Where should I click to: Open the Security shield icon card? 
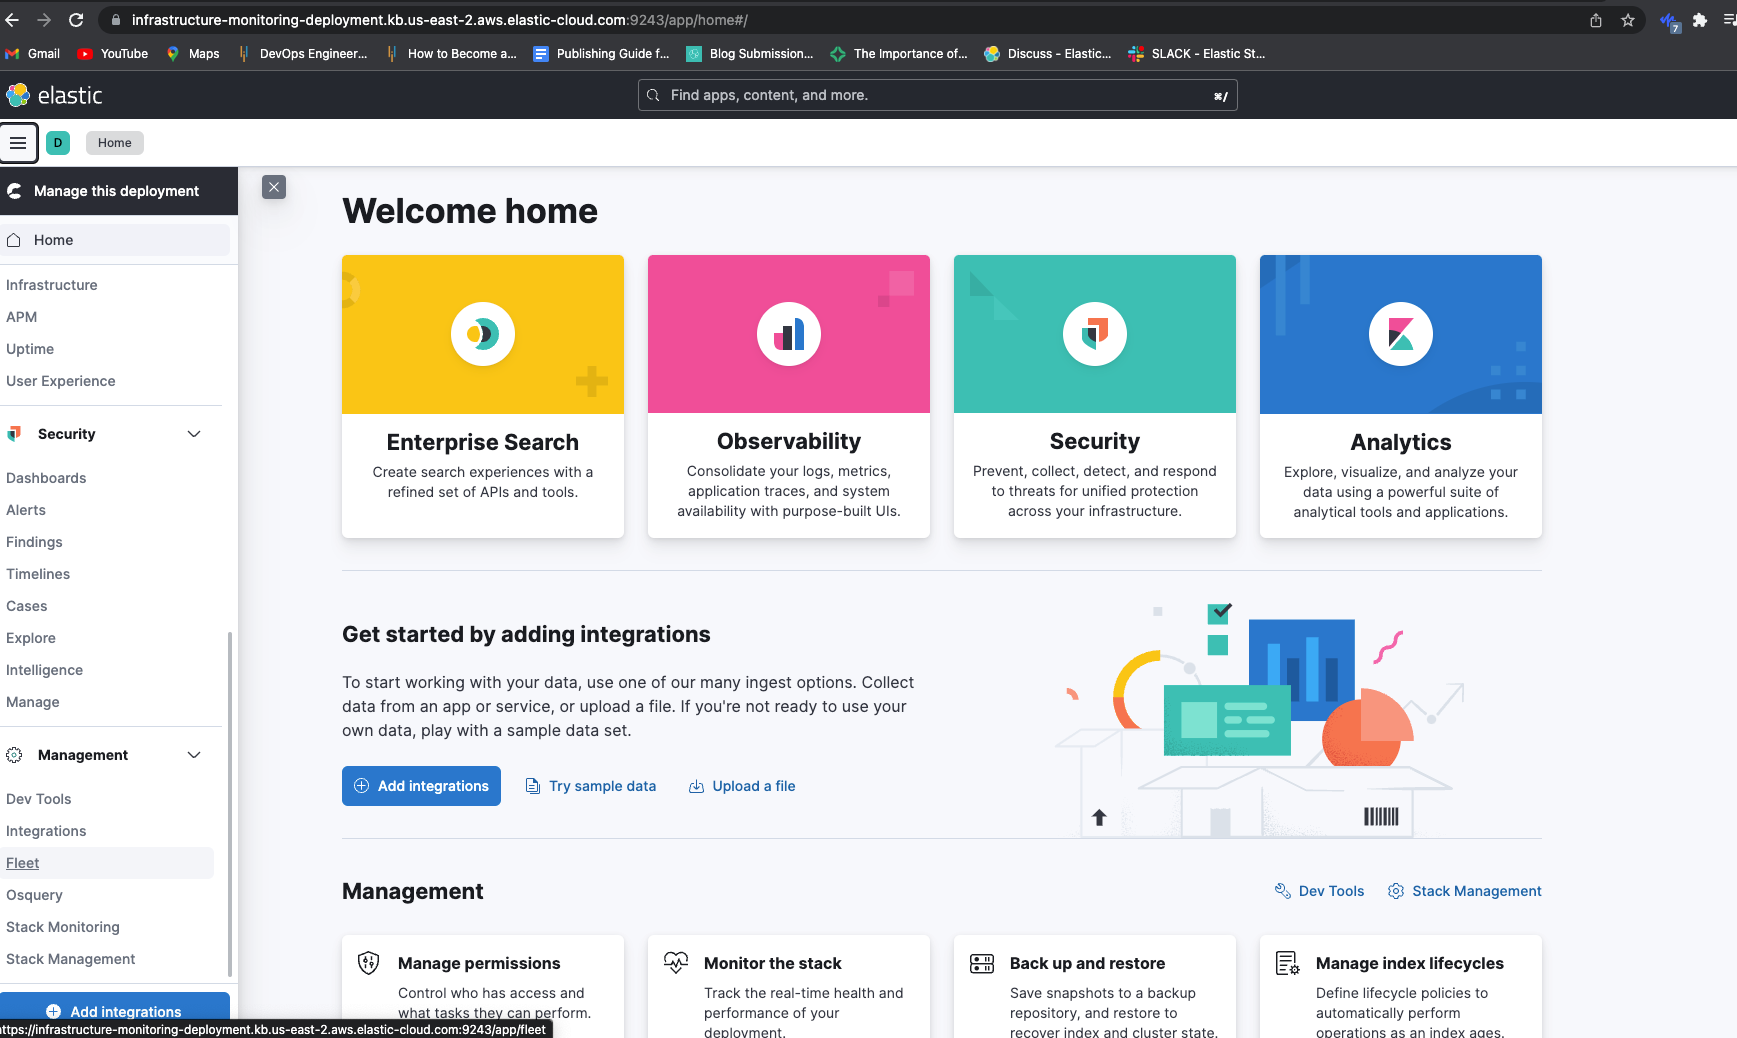click(1095, 334)
